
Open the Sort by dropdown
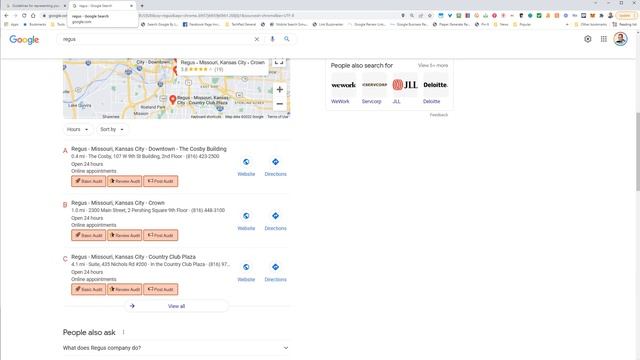[112, 129]
